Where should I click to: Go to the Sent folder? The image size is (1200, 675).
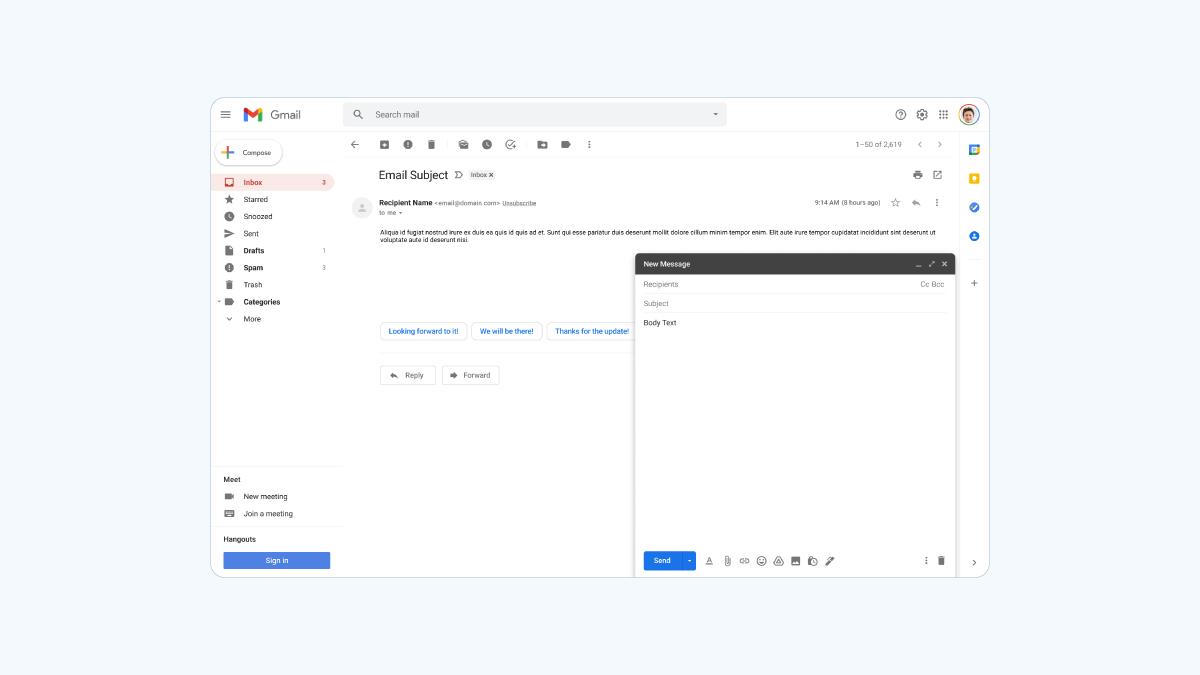tap(251, 234)
